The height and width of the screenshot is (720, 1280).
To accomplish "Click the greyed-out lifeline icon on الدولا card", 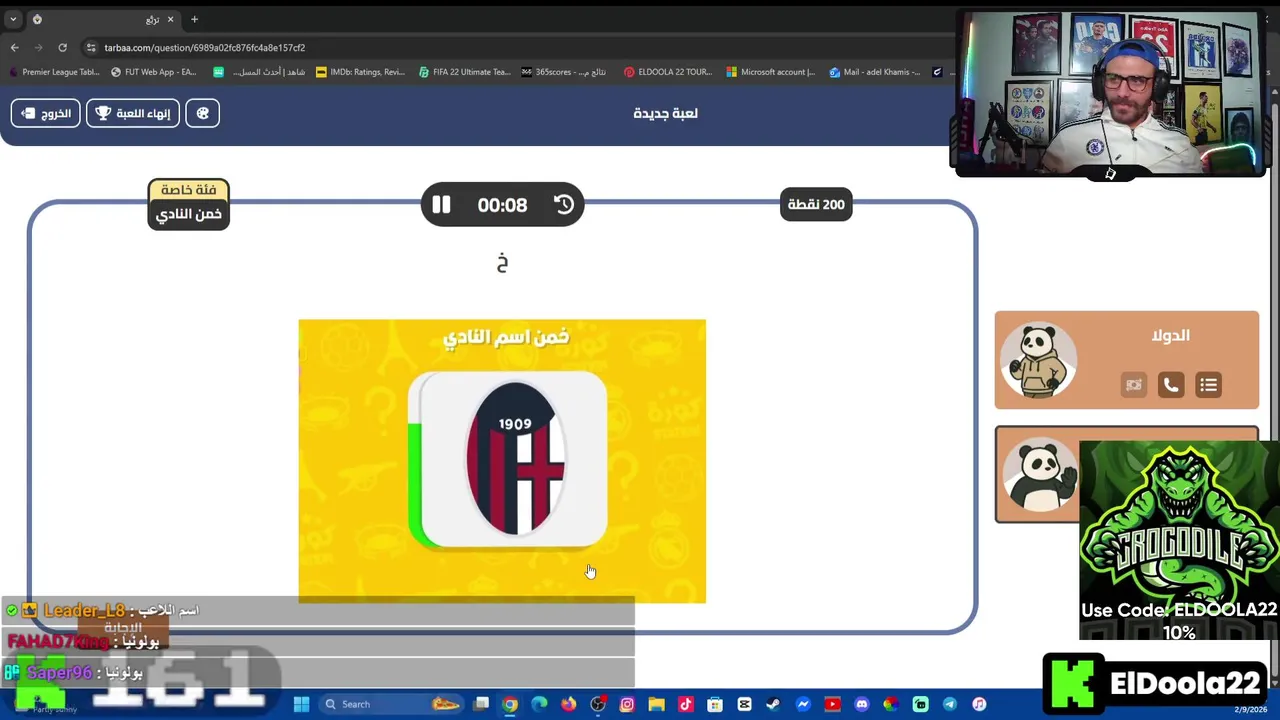I will coord(1133,385).
